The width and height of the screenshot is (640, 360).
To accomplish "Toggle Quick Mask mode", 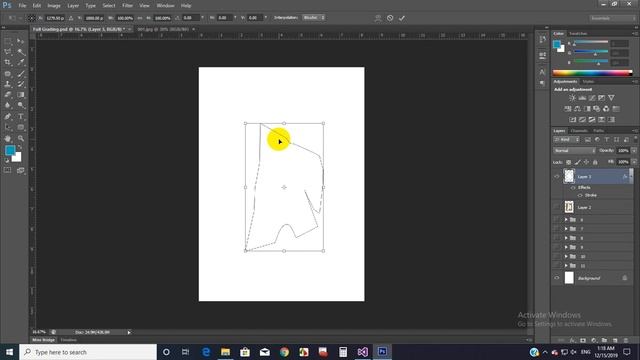I will [x=7, y=170].
